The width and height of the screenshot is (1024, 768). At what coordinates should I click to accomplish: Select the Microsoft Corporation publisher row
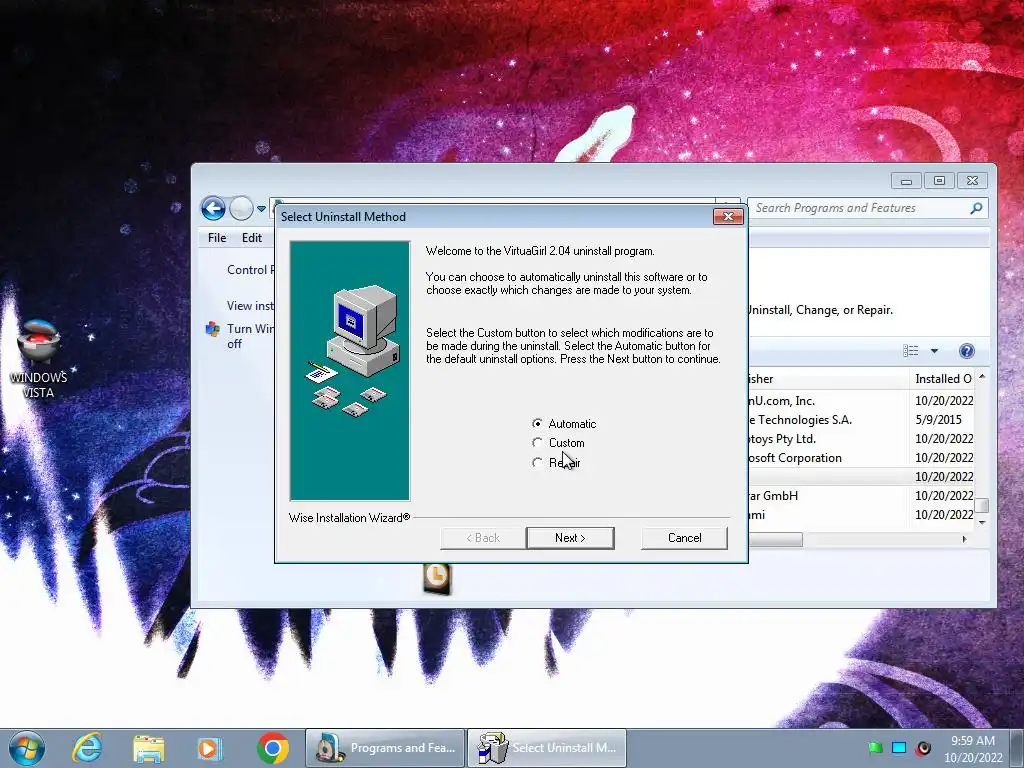click(861, 458)
